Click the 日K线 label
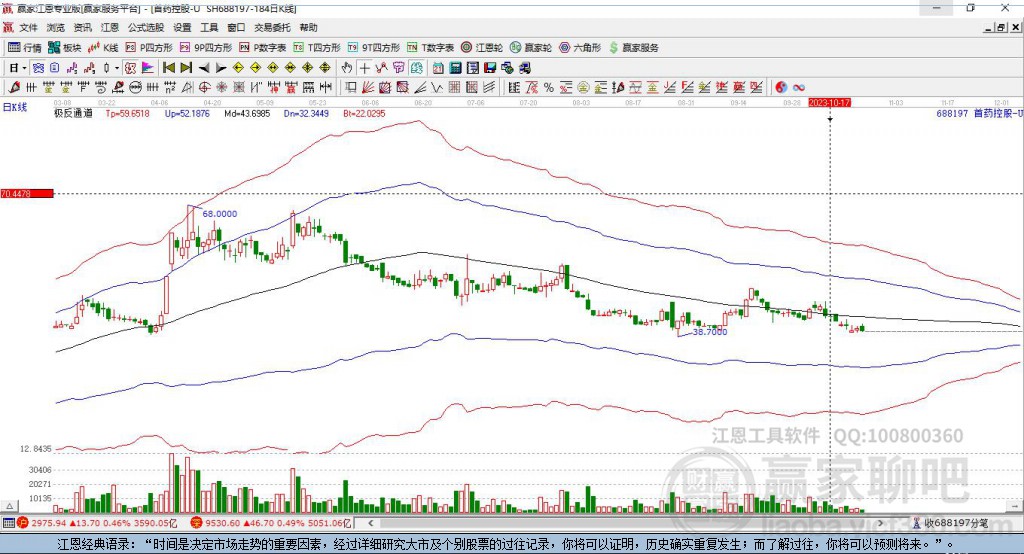Viewport: 1024px width, 554px height. pyautogui.click(x=14, y=107)
